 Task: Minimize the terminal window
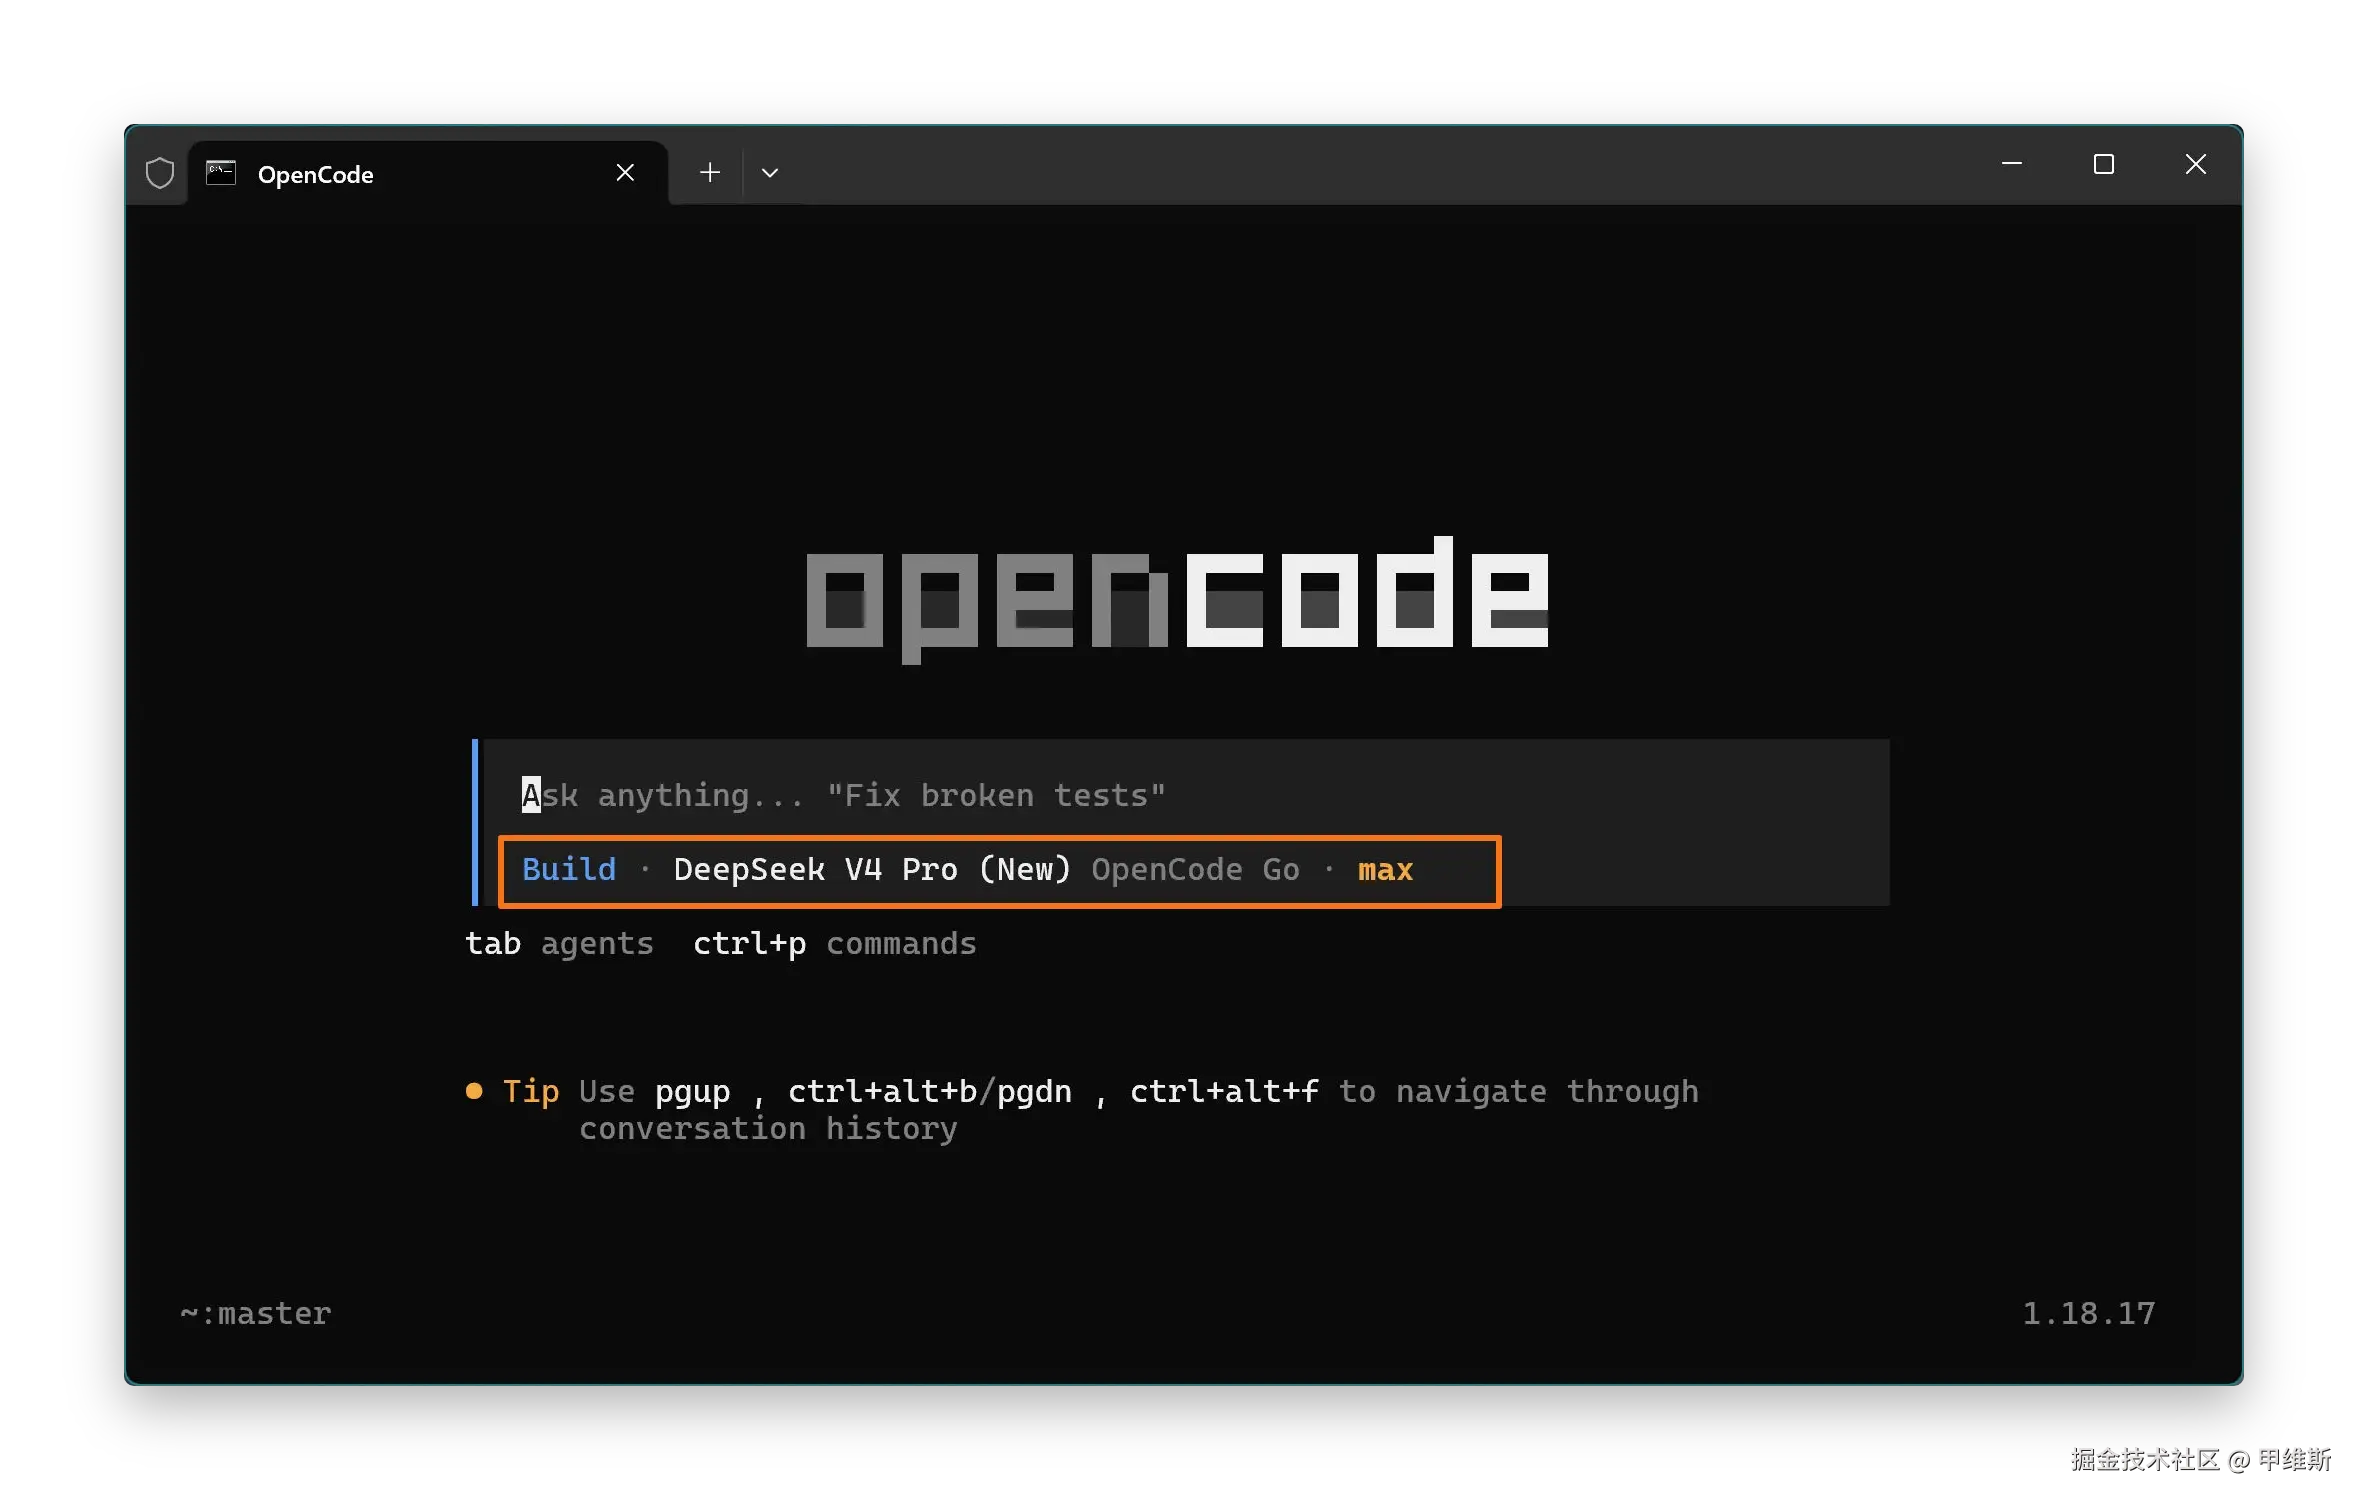(x=2012, y=164)
